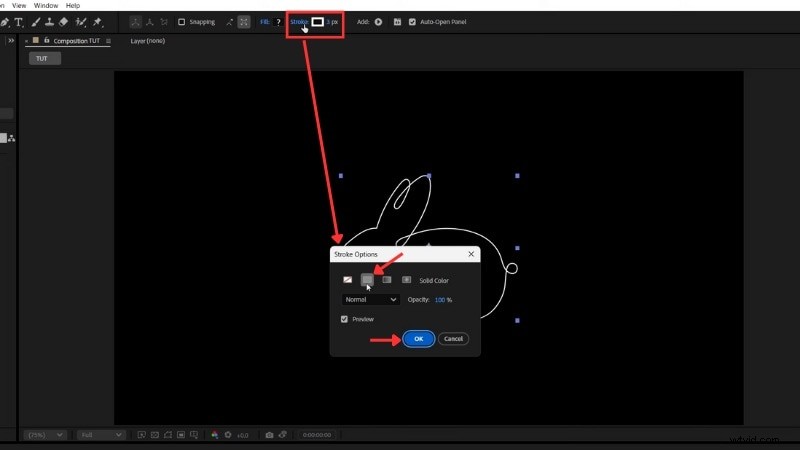This screenshot has height=450, width=800.
Task: Select the Roto Brush tool
Action: pyautogui.click(x=81, y=22)
